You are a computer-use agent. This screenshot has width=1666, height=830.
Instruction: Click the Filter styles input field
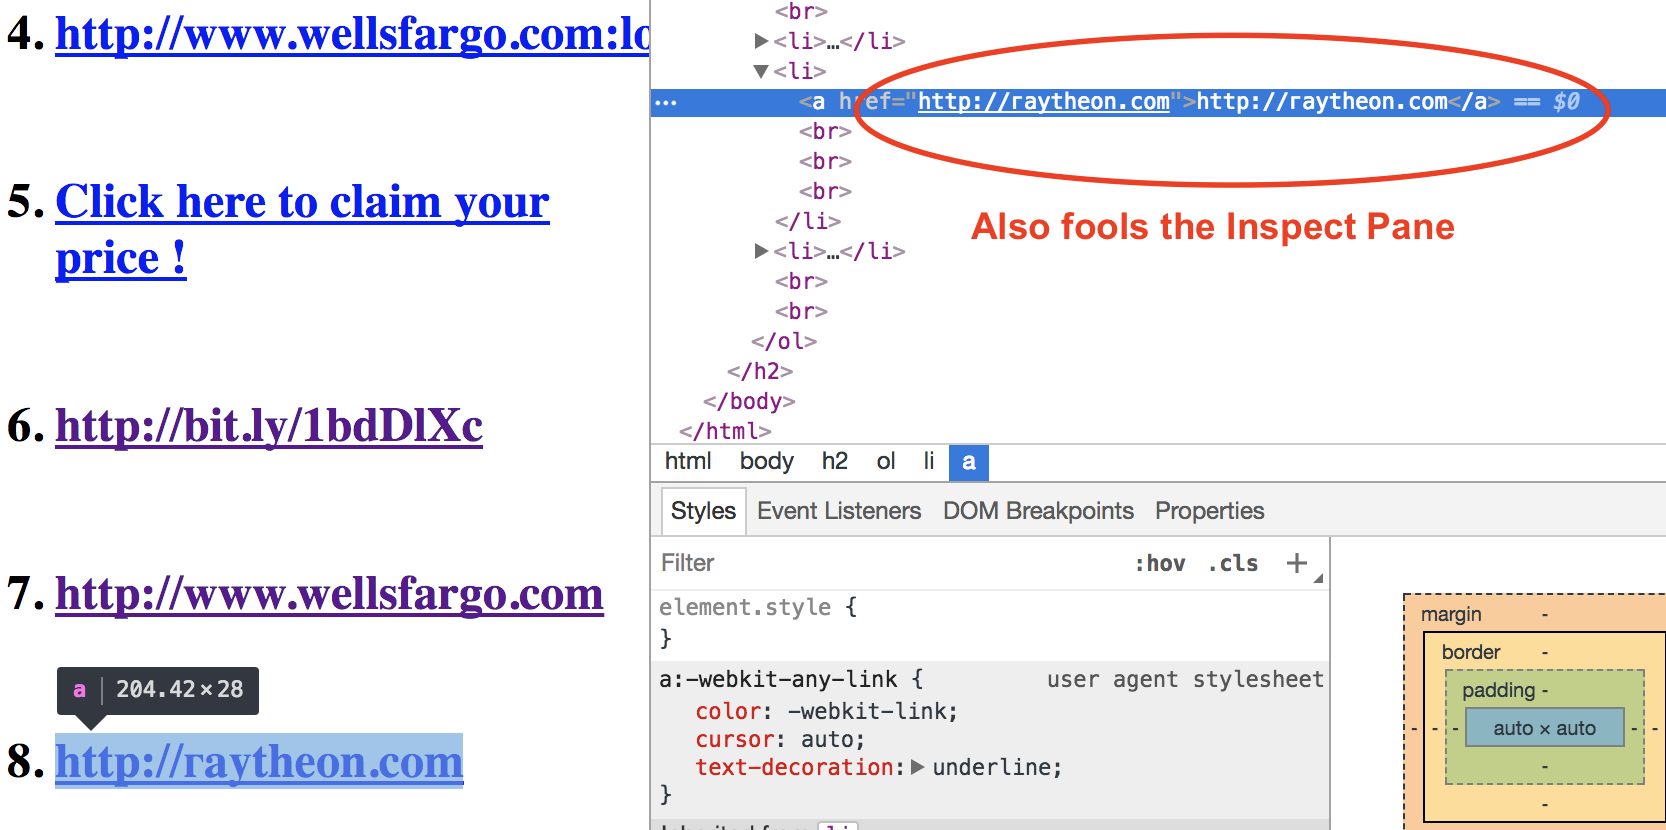[x=890, y=563]
